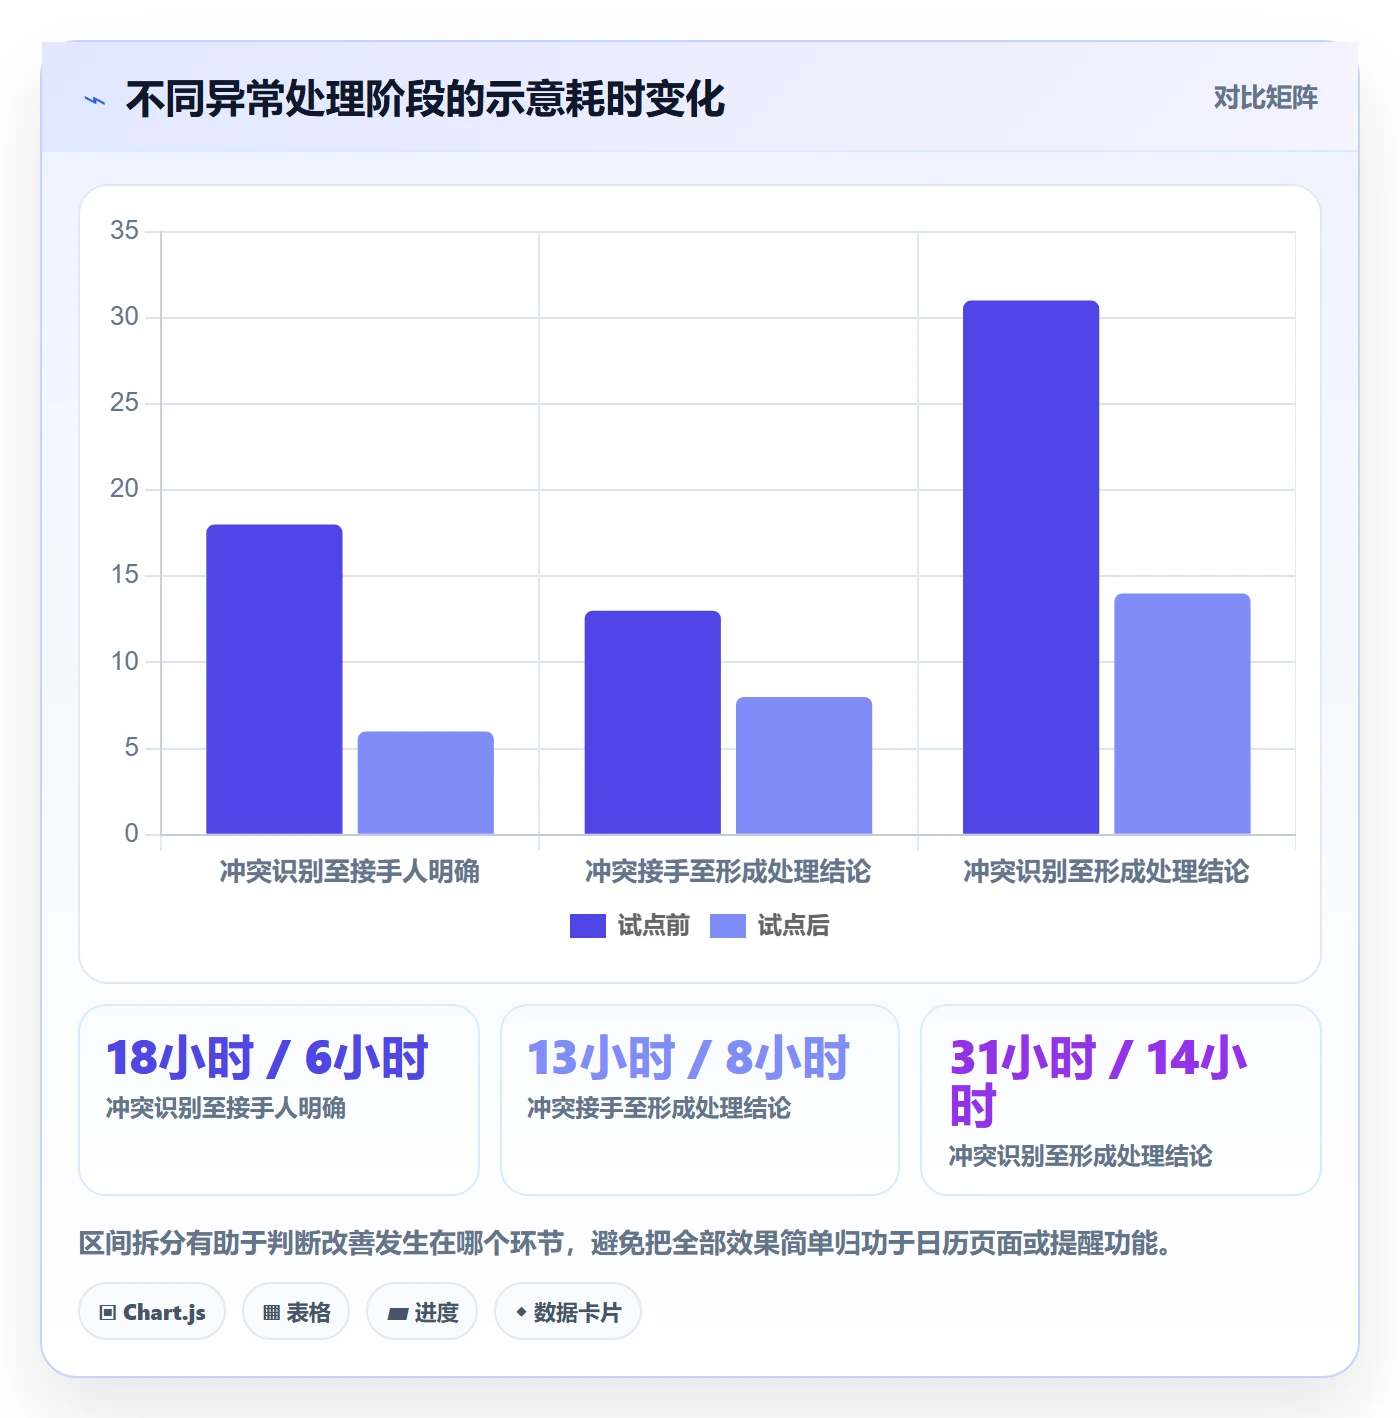Select the Chart.js tag chip
The height and width of the screenshot is (1418, 1400).
tap(152, 1312)
